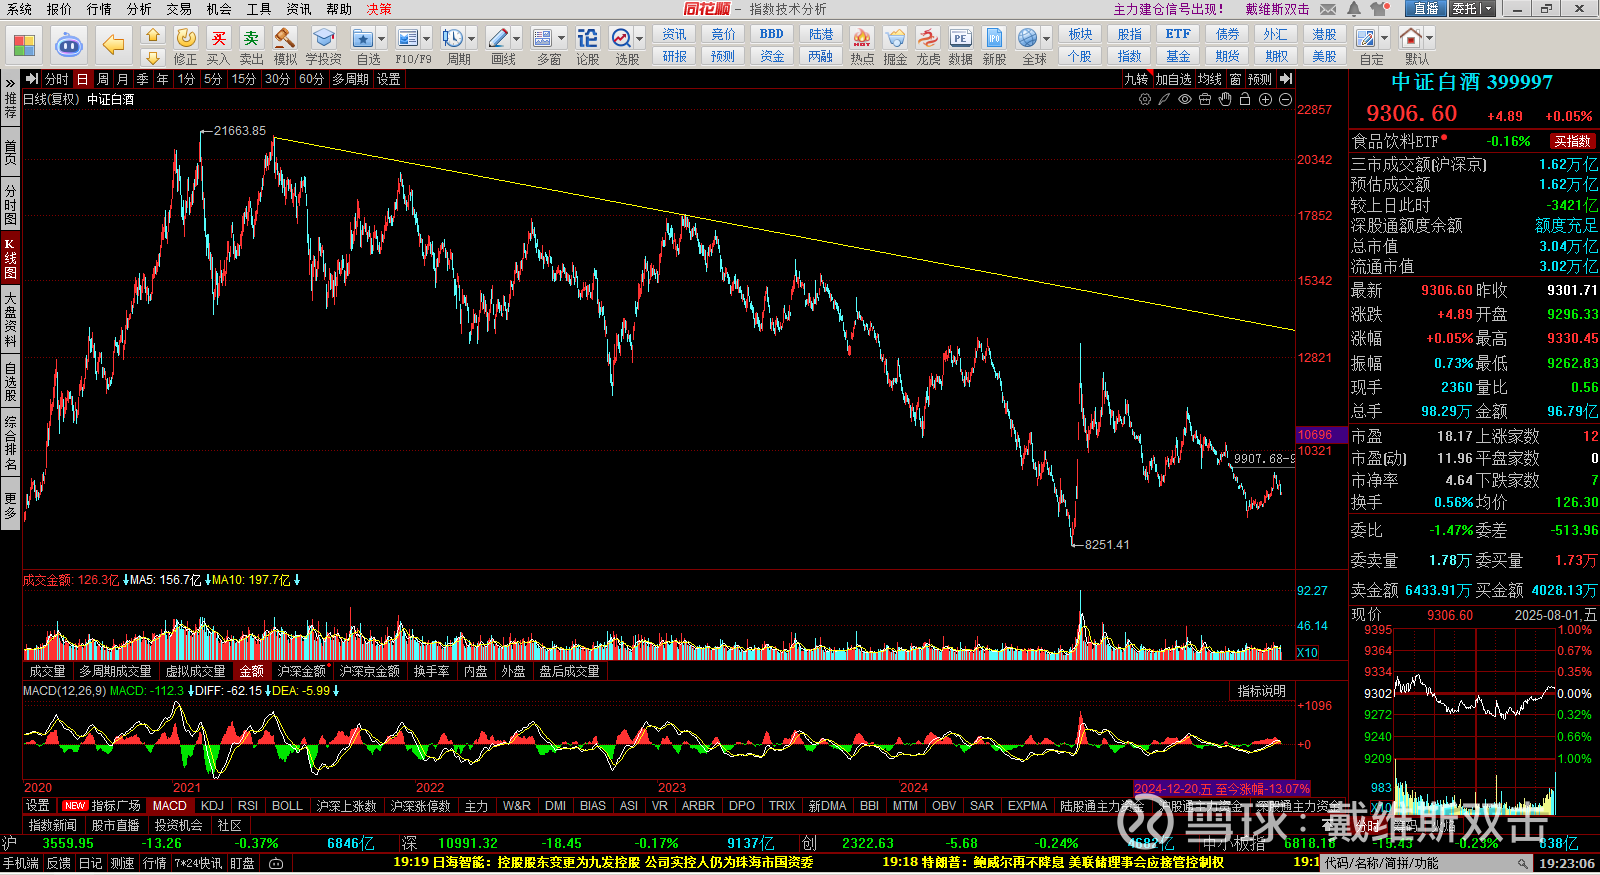
Task: Click the 资讯 toolbar button
Action: (x=675, y=34)
